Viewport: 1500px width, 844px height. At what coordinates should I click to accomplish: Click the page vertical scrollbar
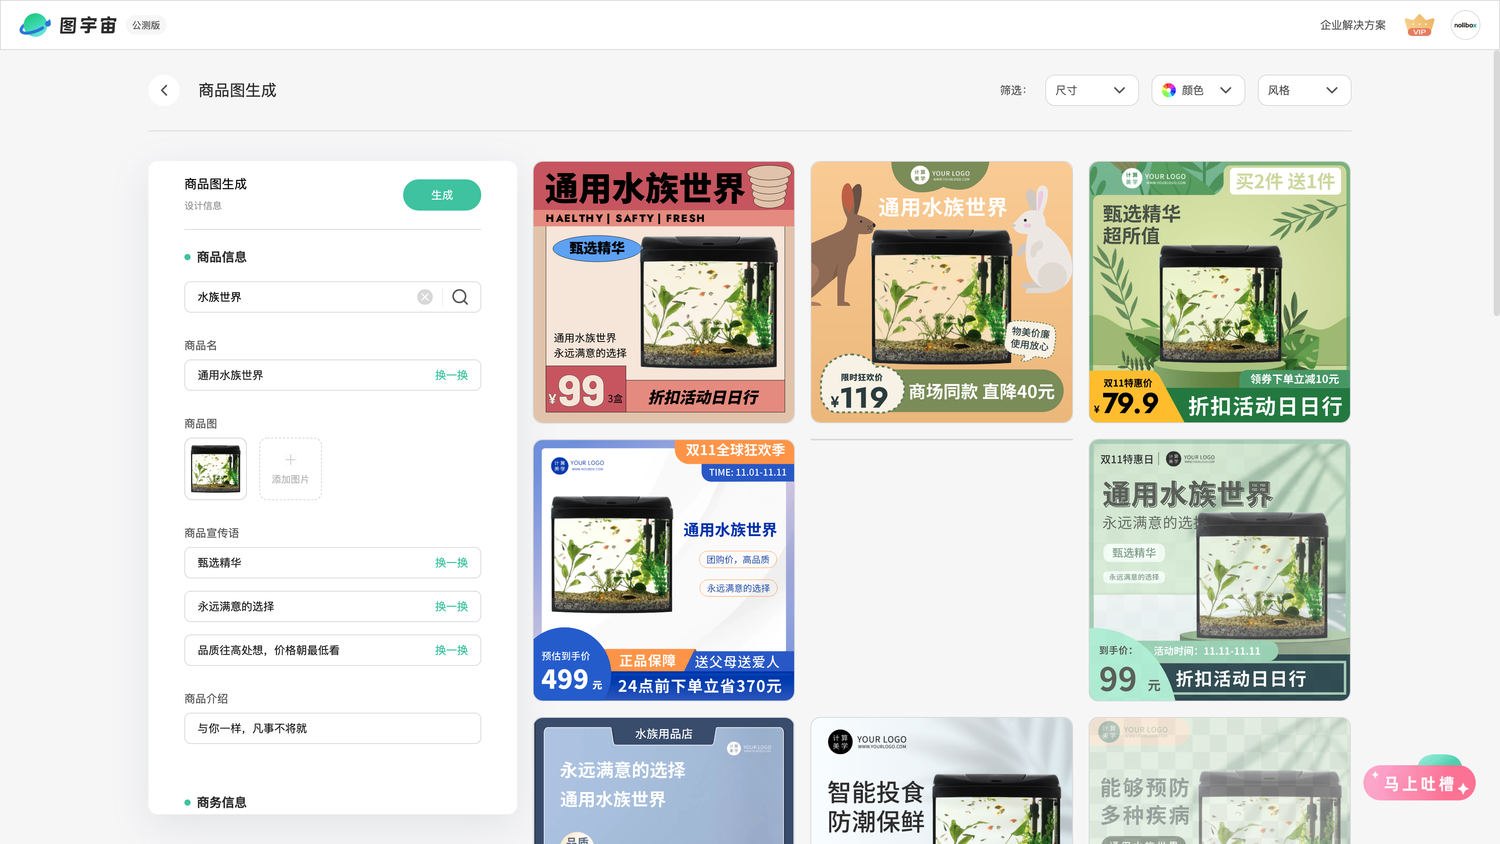(1495, 184)
